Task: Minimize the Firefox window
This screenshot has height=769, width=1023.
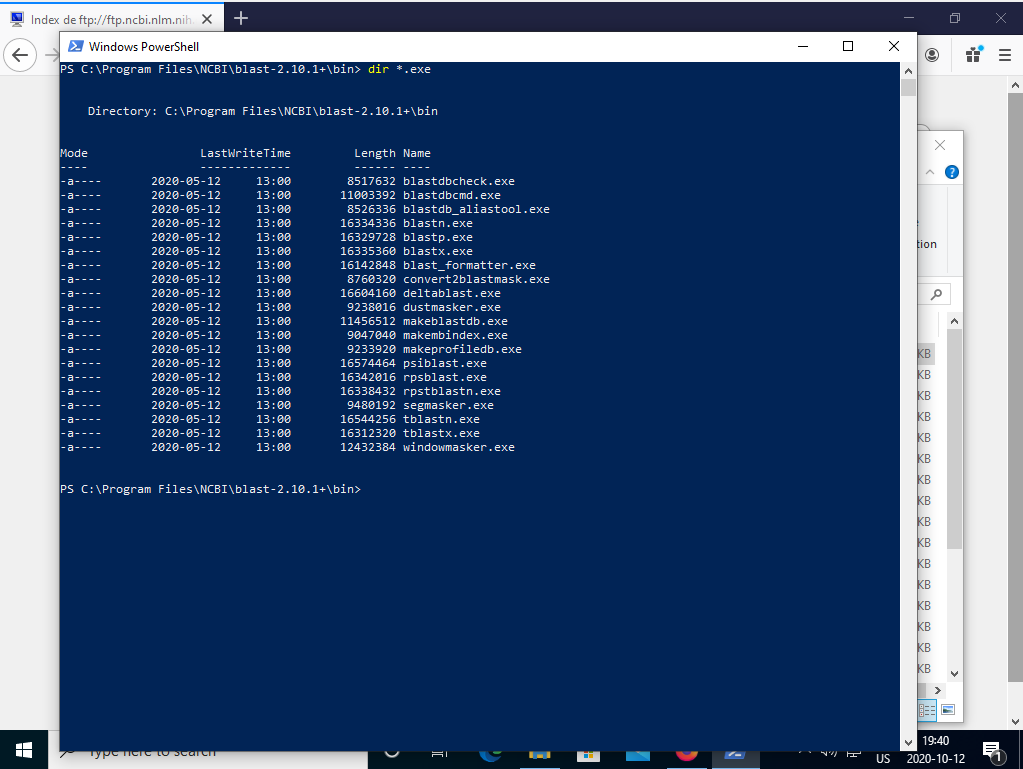Action: (910, 18)
